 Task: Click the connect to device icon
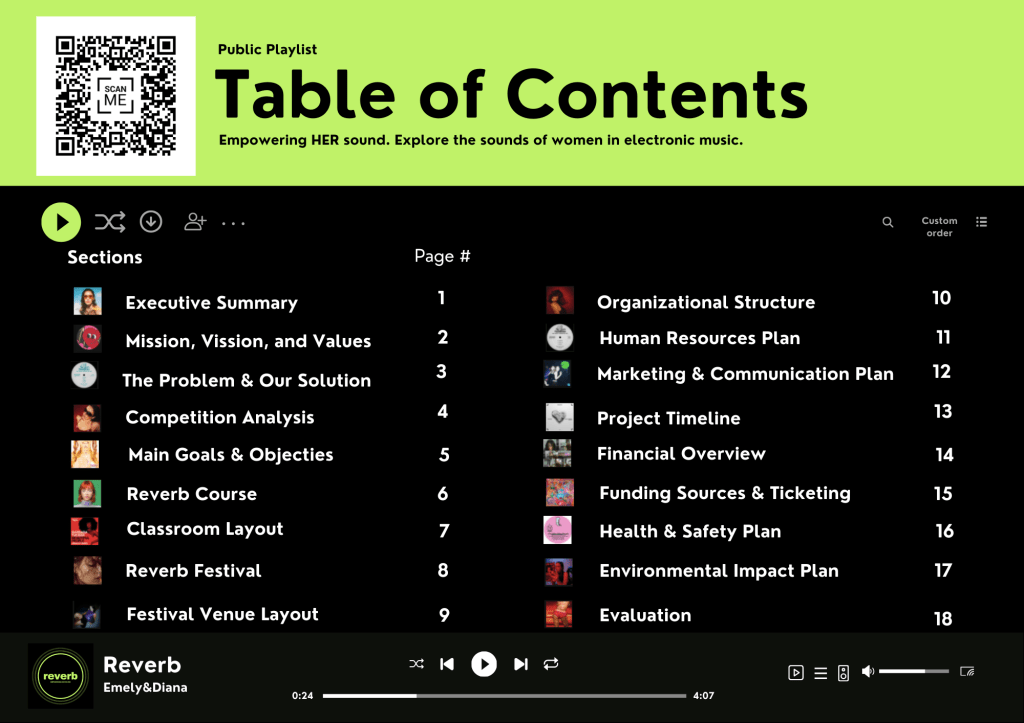(843, 672)
